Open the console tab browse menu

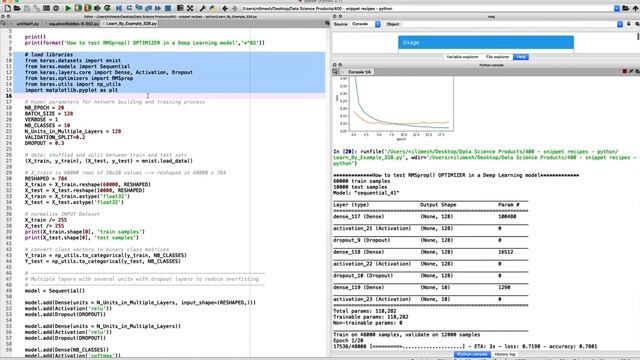click(x=336, y=71)
